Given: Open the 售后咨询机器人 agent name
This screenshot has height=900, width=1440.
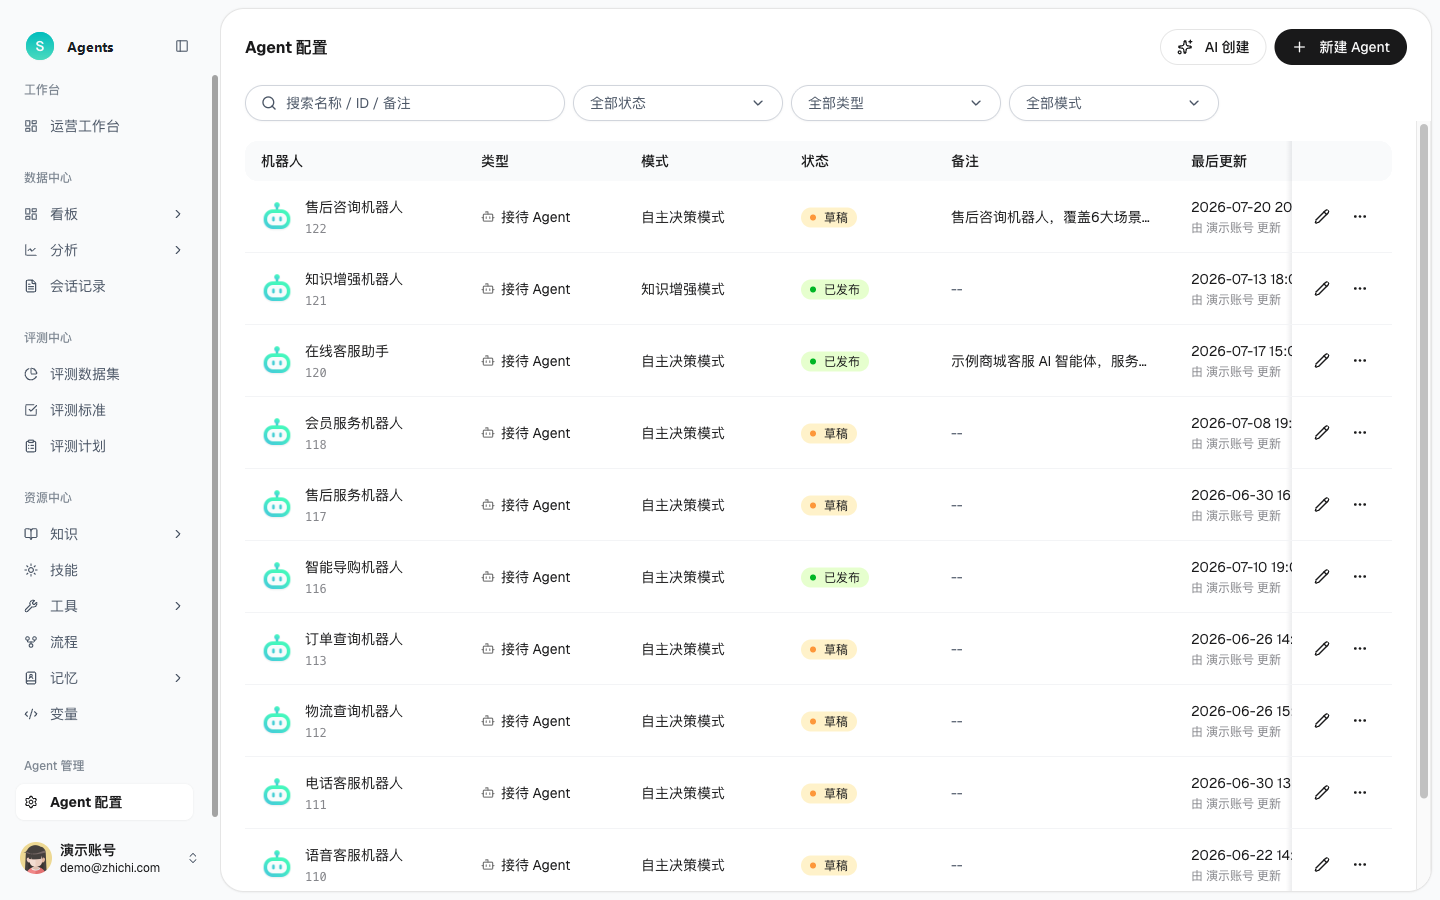Looking at the screenshot, I should click(354, 207).
